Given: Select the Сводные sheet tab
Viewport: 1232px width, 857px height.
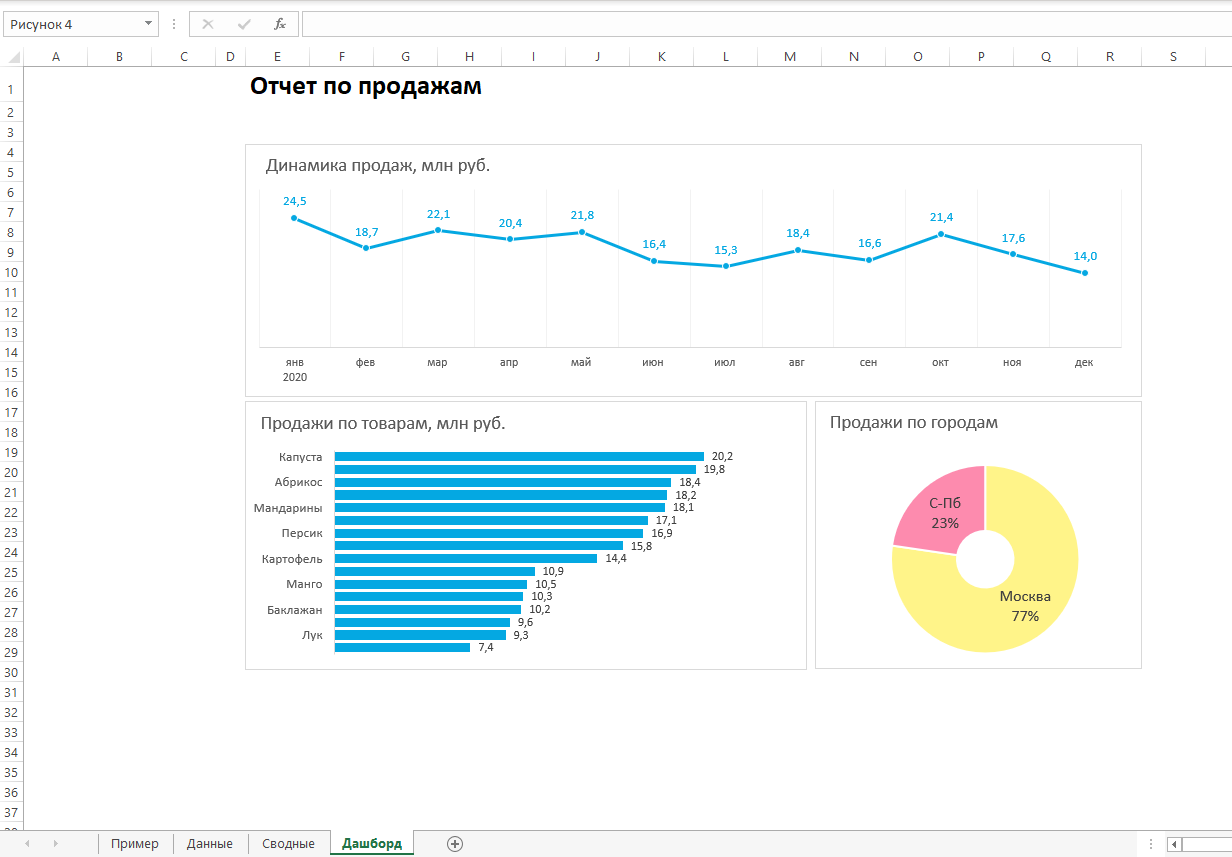Looking at the screenshot, I should (x=288, y=843).
